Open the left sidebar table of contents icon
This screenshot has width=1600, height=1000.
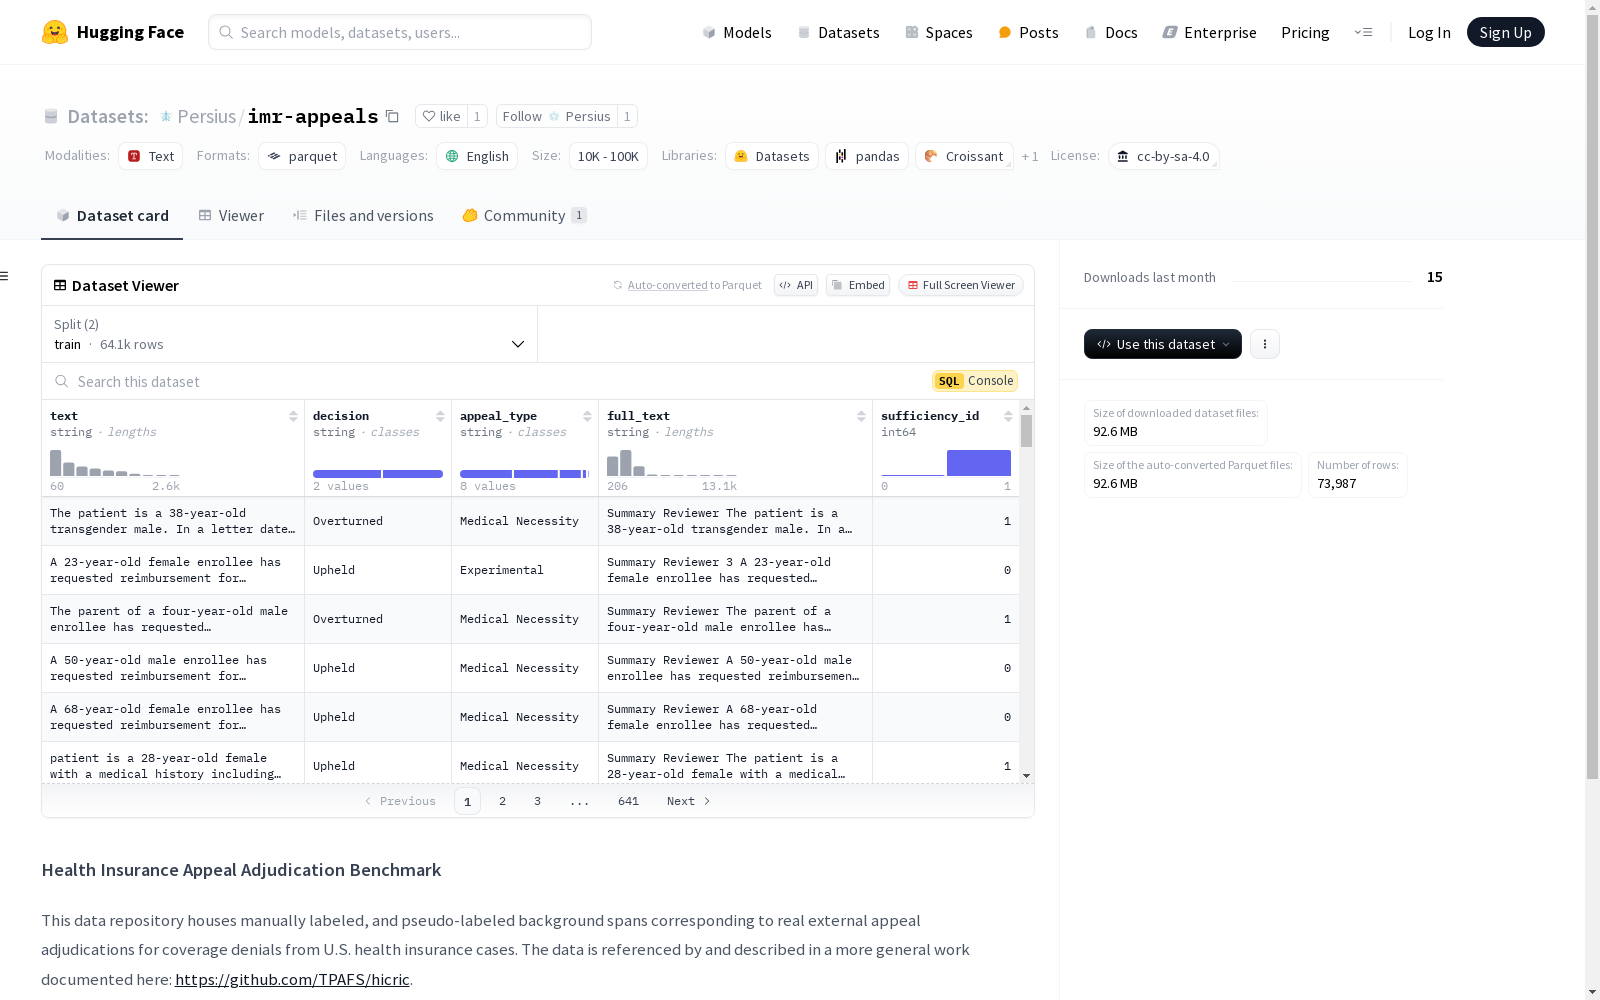tap(5, 276)
